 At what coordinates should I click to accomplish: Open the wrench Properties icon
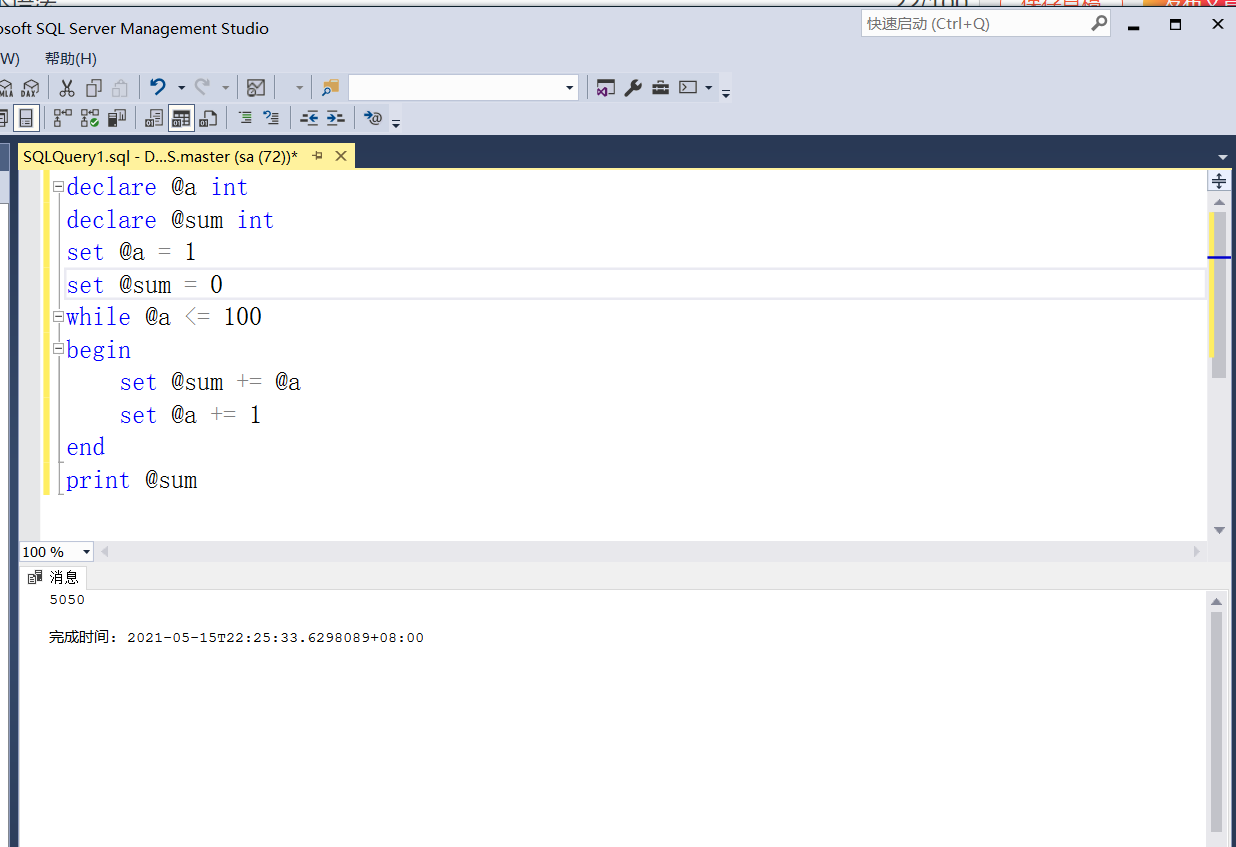tap(633, 88)
